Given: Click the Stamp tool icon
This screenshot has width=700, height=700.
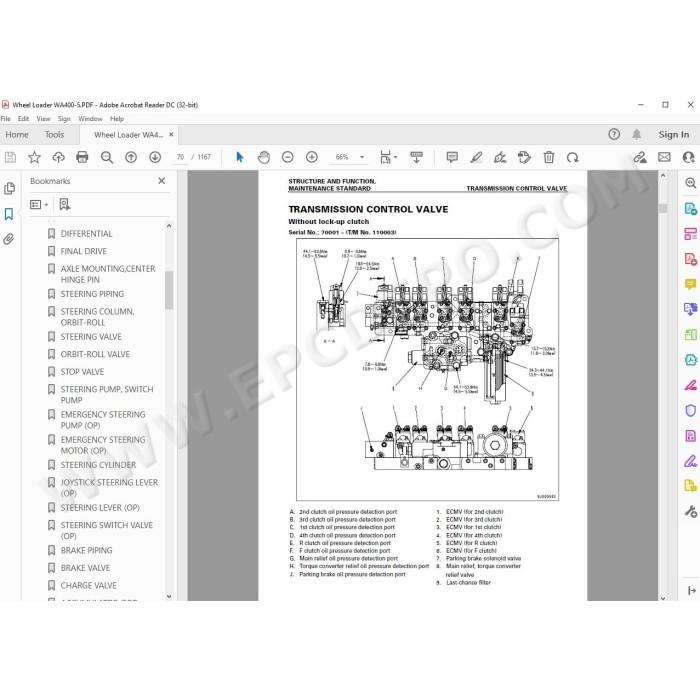Looking at the screenshot, I should [524, 157].
